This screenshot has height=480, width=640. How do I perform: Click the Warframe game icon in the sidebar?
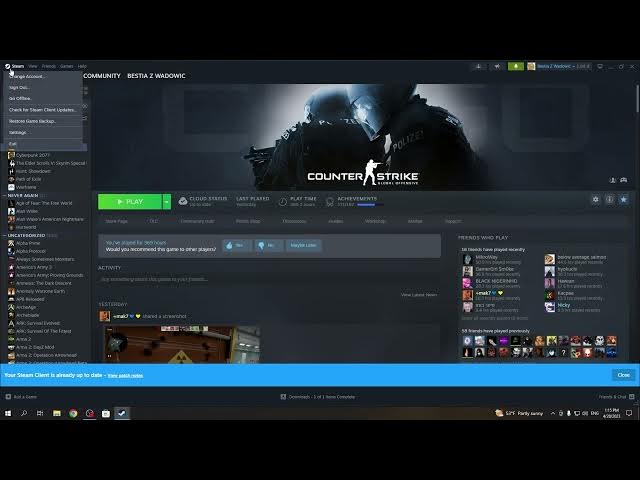point(11,187)
